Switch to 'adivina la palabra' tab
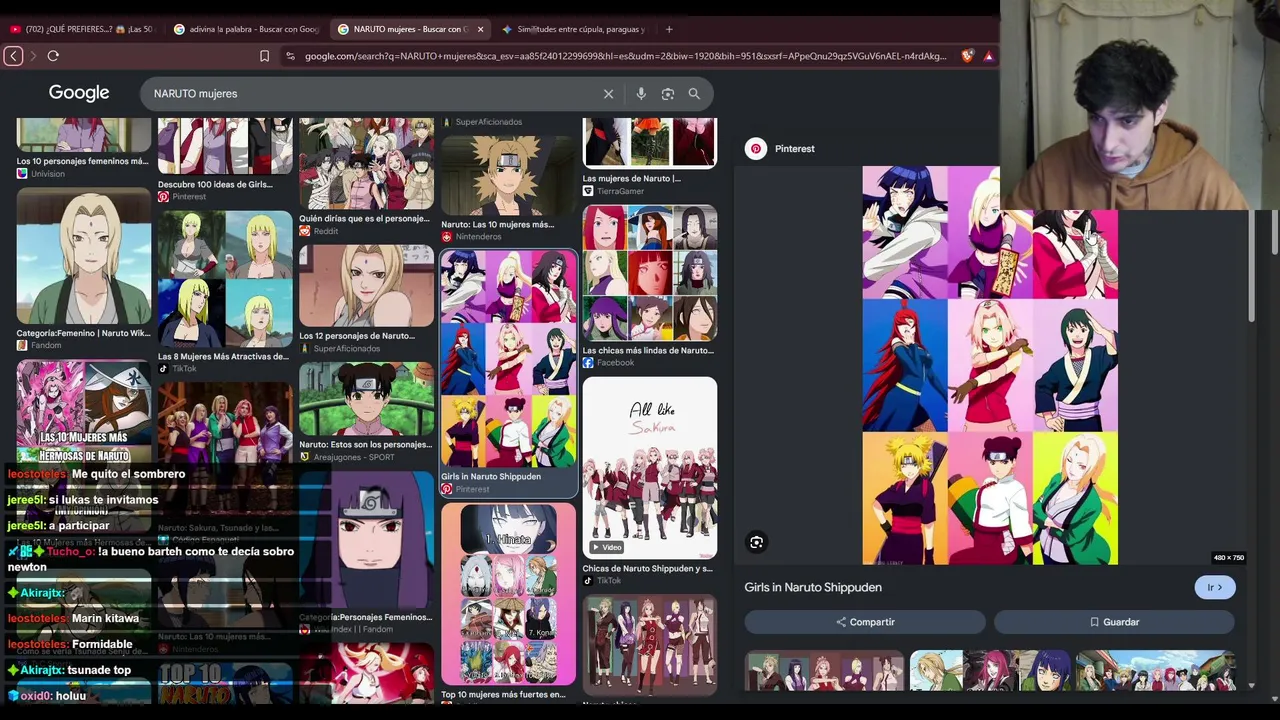This screenshot has width=1280, height=720. tap(247, 29)
